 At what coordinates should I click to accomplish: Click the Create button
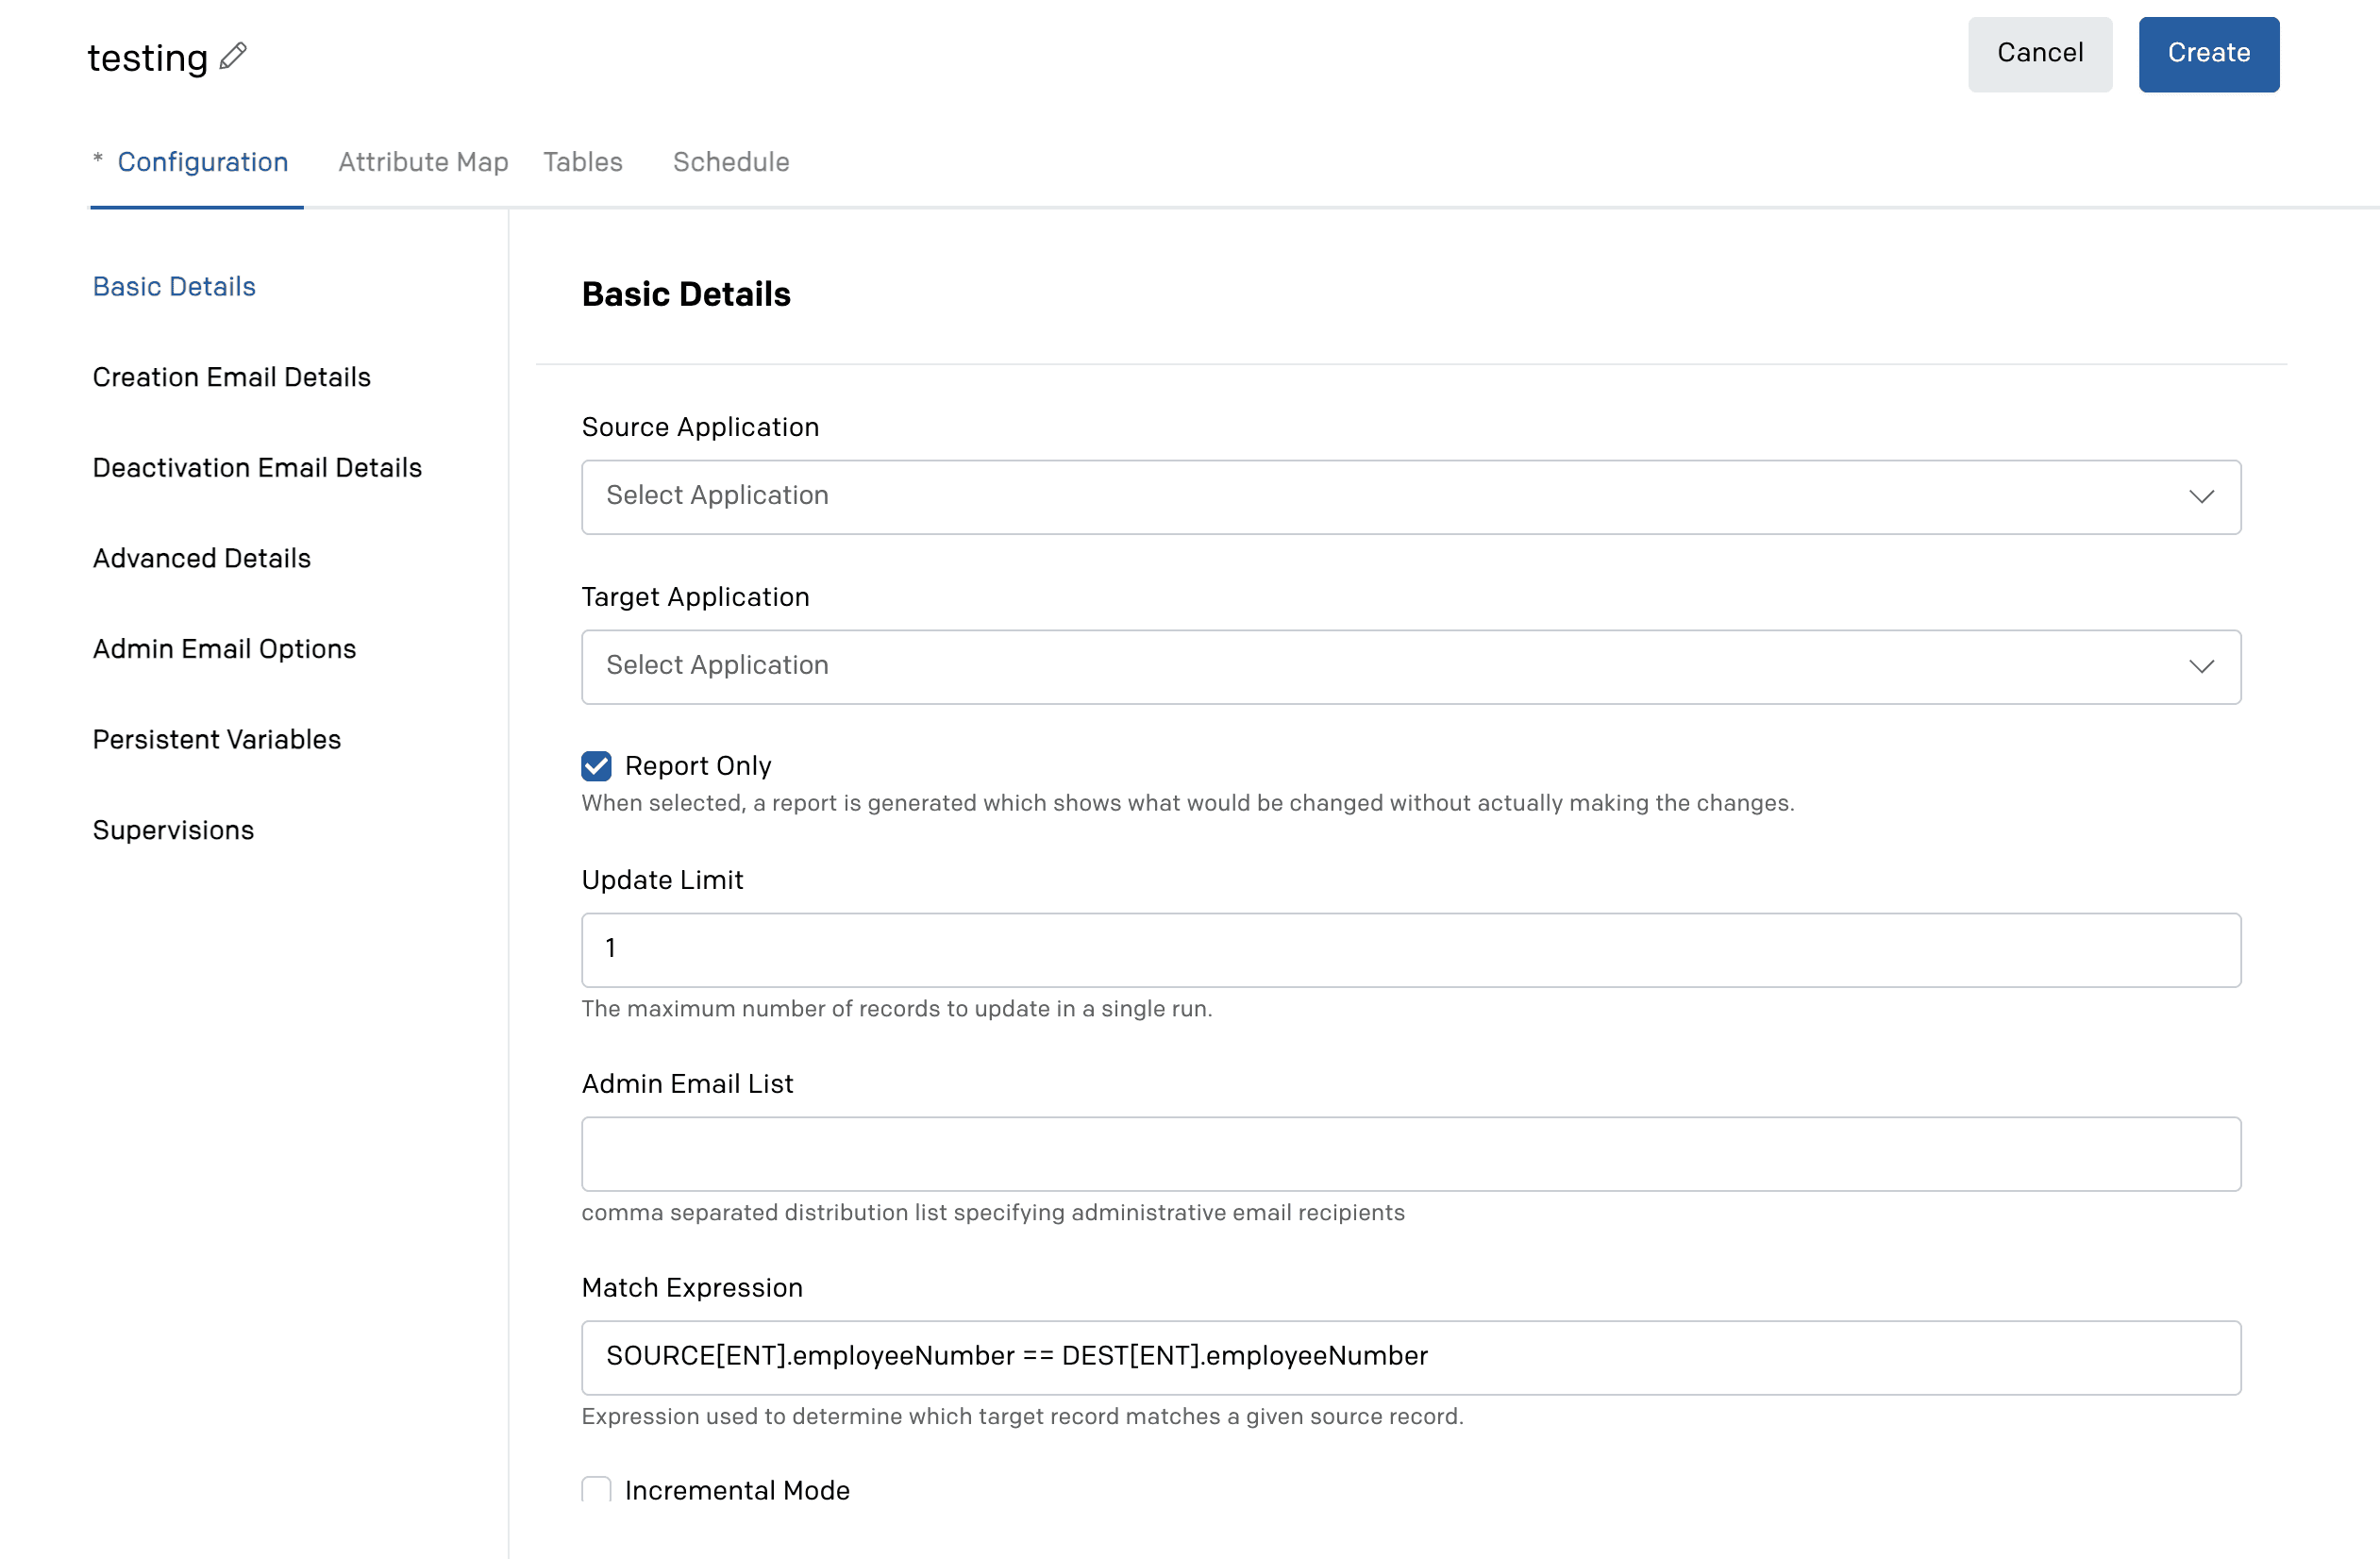click(2208, 54)
